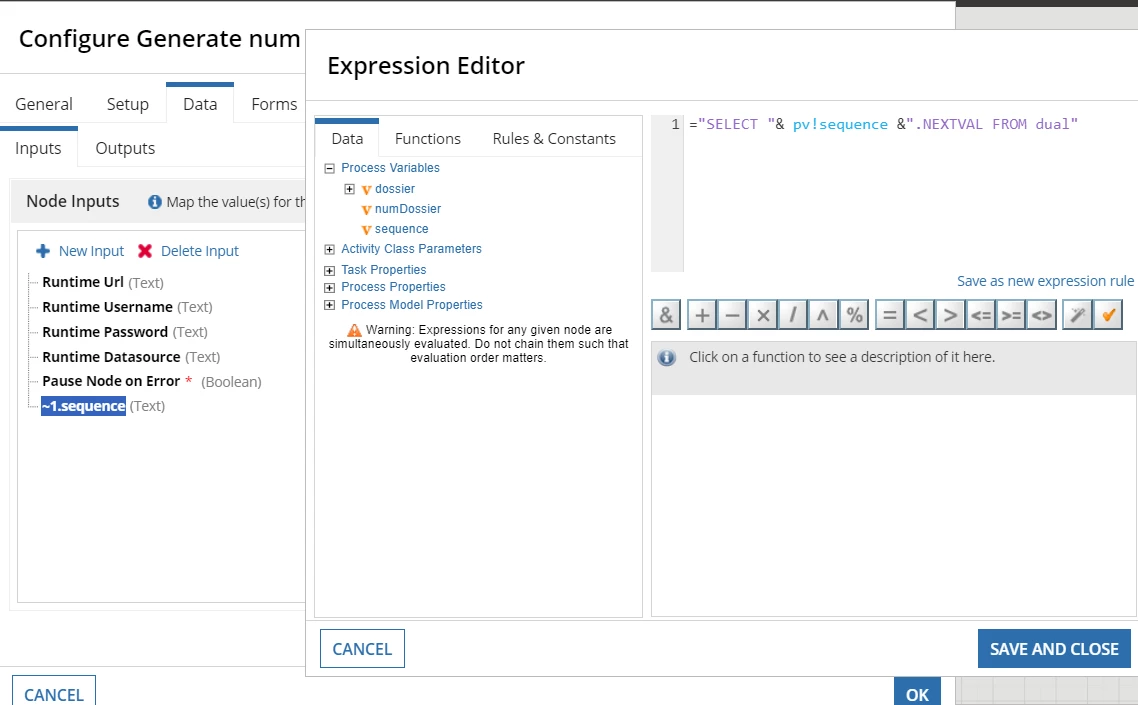This screenshot has width=1138, height=705.
Task: Click the variable icon next to sequence
Action: (366, 229)
